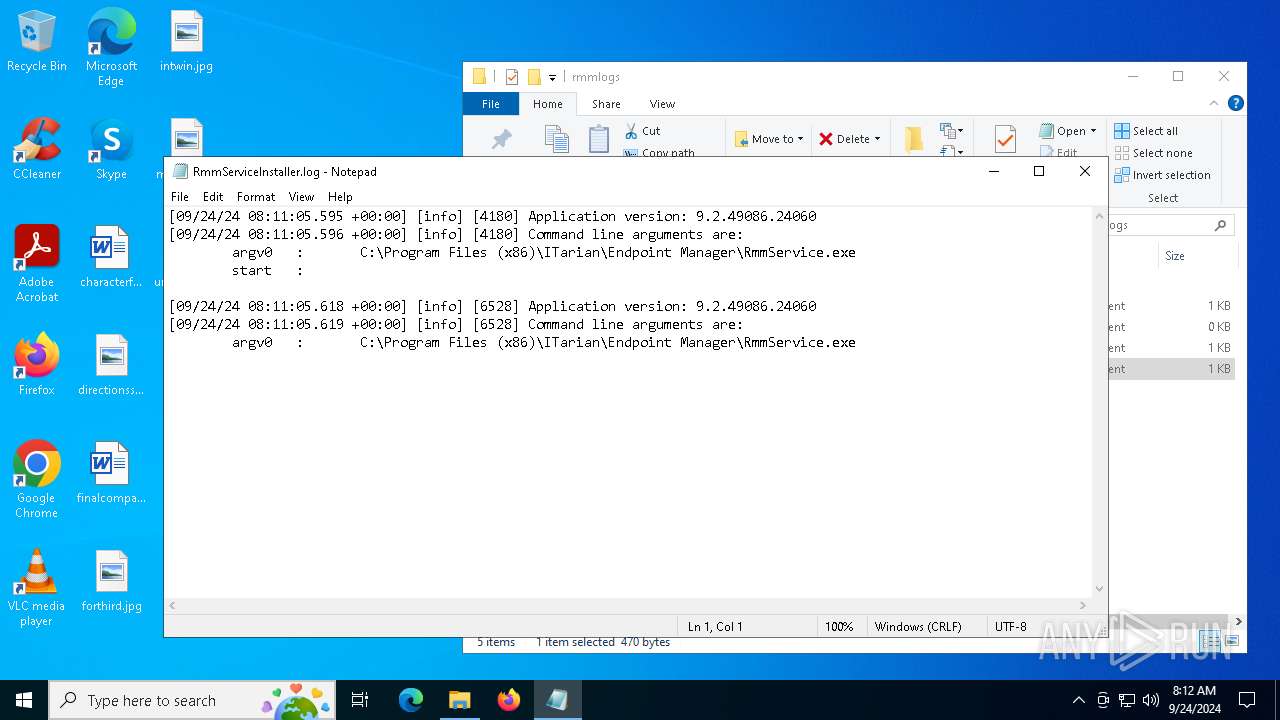1280x720 pixels.
Task: Select the intwin.jpg desktop file
Action: pos(186,42)
